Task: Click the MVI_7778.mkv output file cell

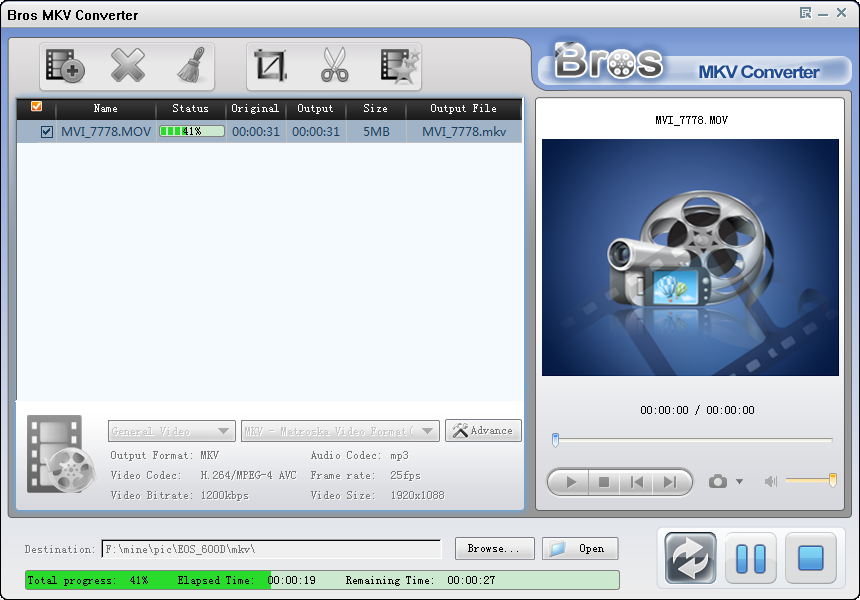Action: pyautogui.click(x=464, y=132)
